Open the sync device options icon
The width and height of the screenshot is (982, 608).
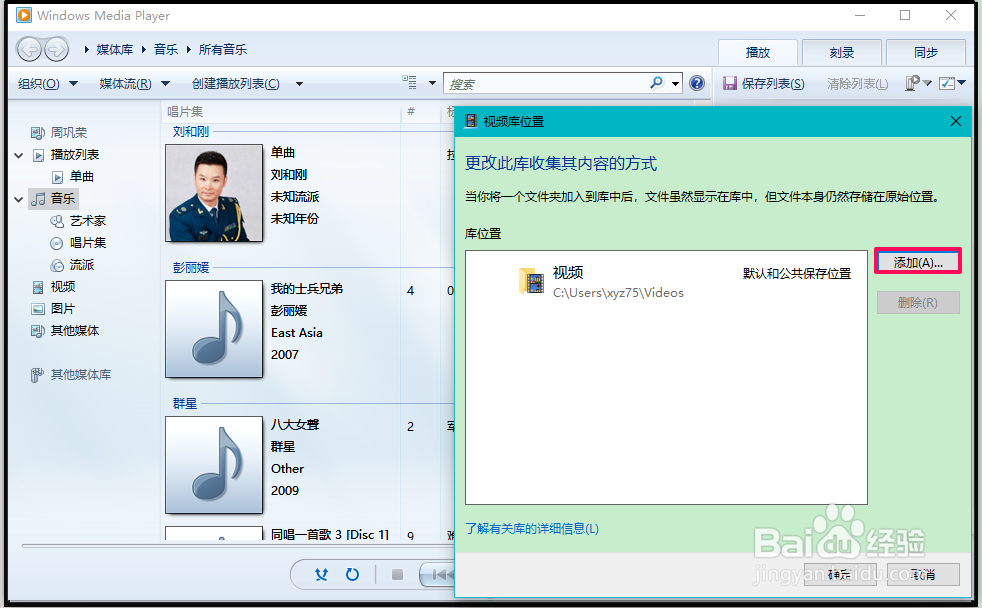pyautogui.click(x=913, y=83)
